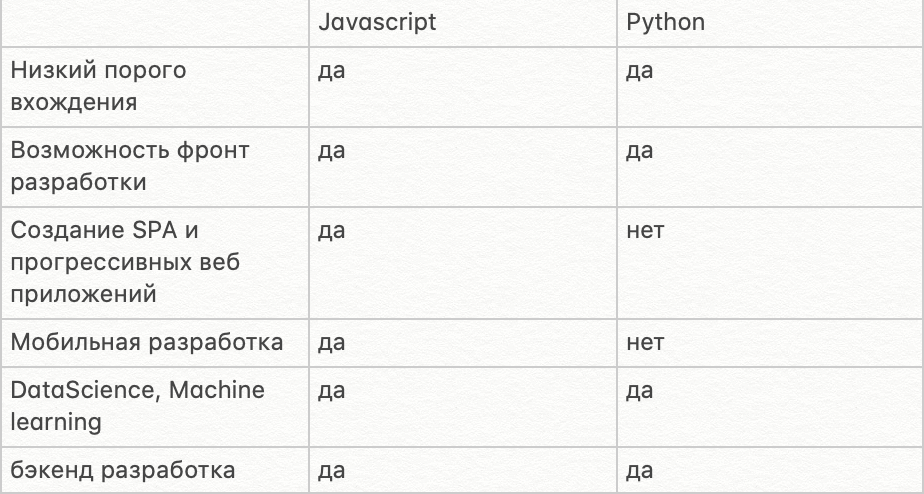
Task: Click the empty top-left header cell
Action: 155,23
